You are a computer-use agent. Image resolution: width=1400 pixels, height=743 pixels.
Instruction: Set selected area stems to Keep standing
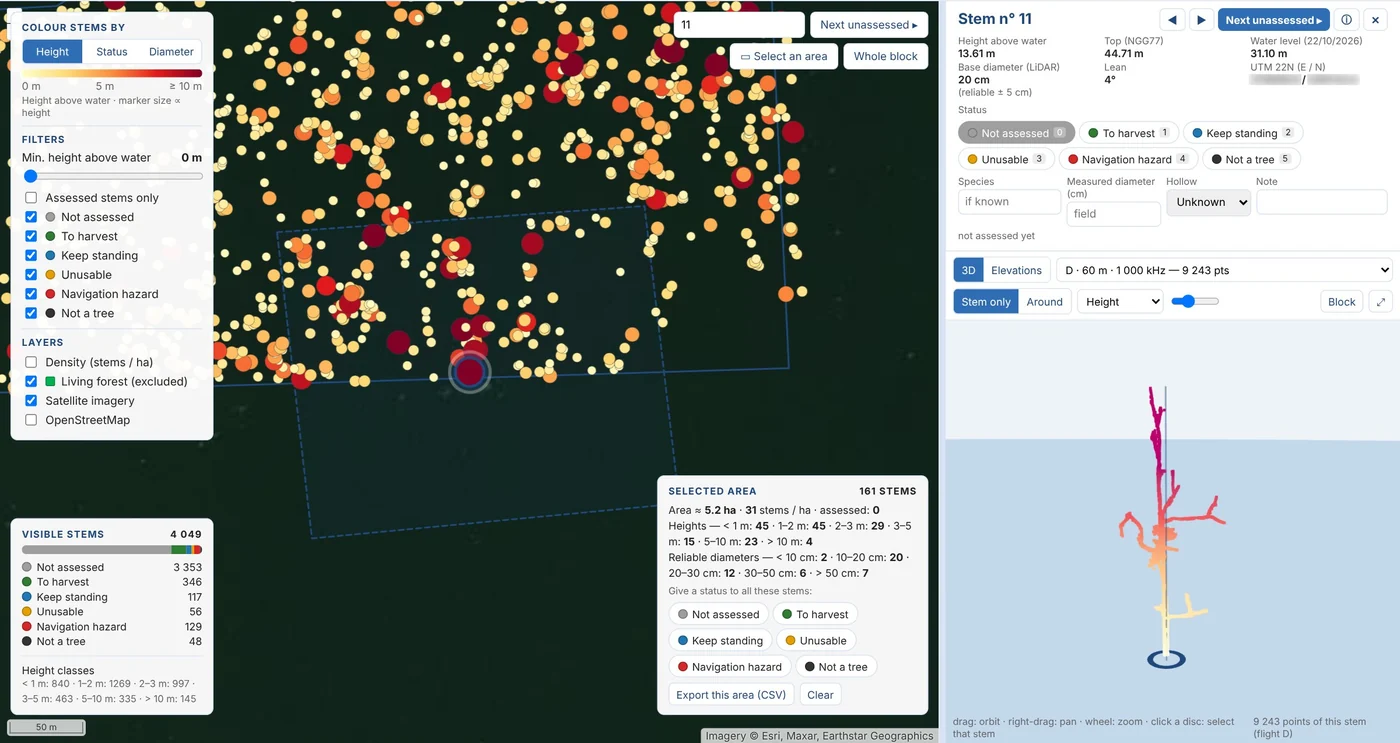[x=720, y=641]
